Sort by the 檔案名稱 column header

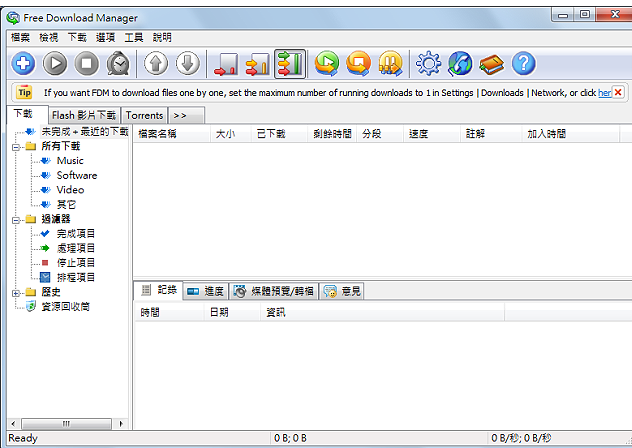pos(171,134)
